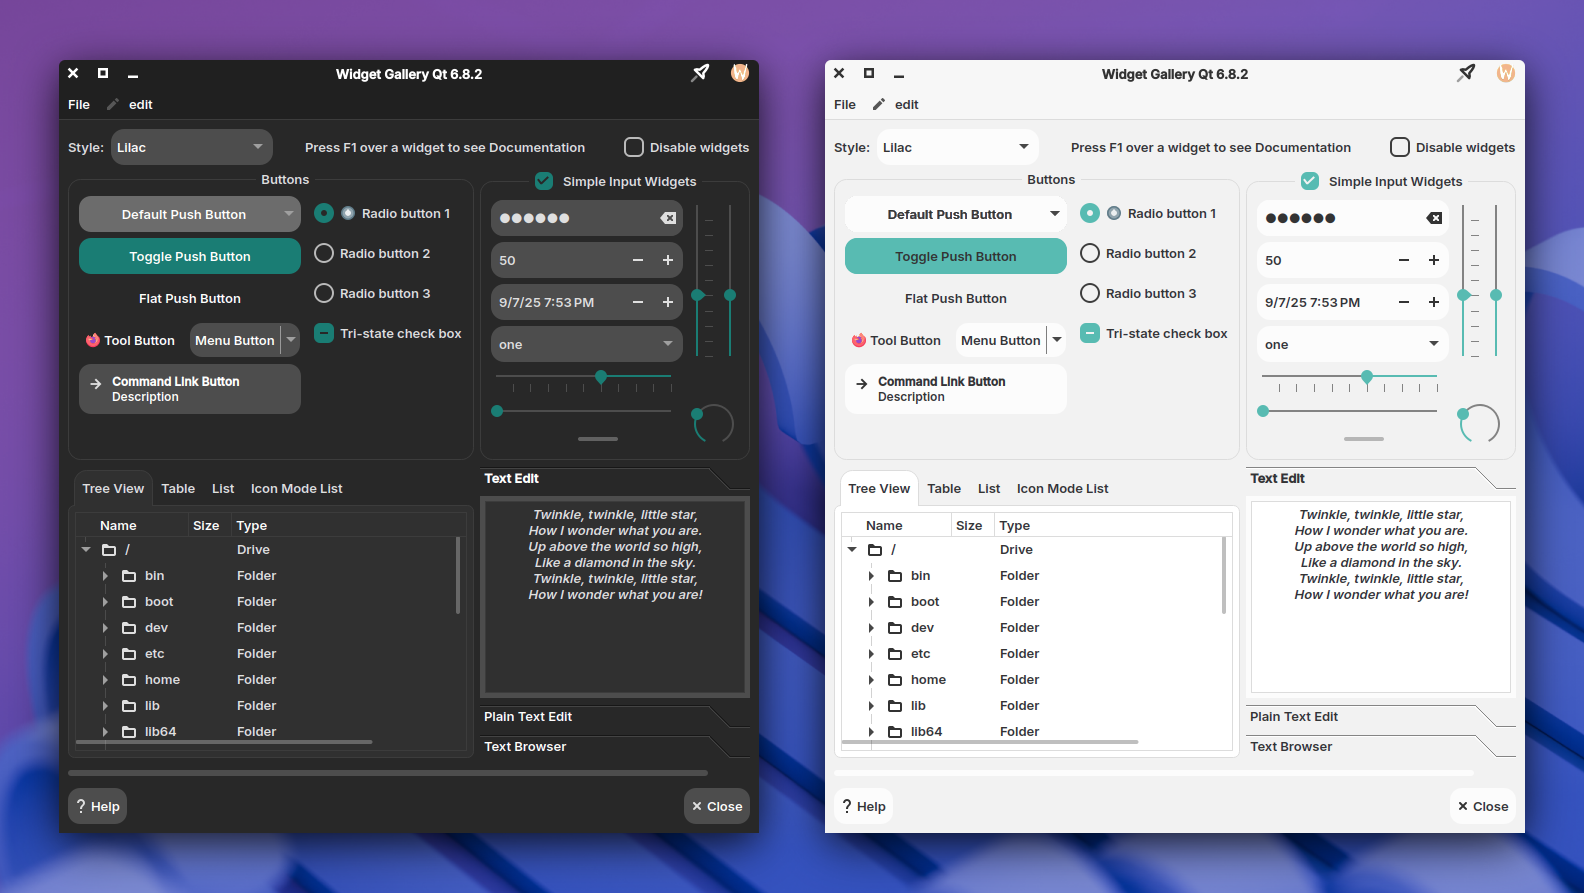
Task: Click the orange app icon in light window titlebar
Action: coord(1506,73)
